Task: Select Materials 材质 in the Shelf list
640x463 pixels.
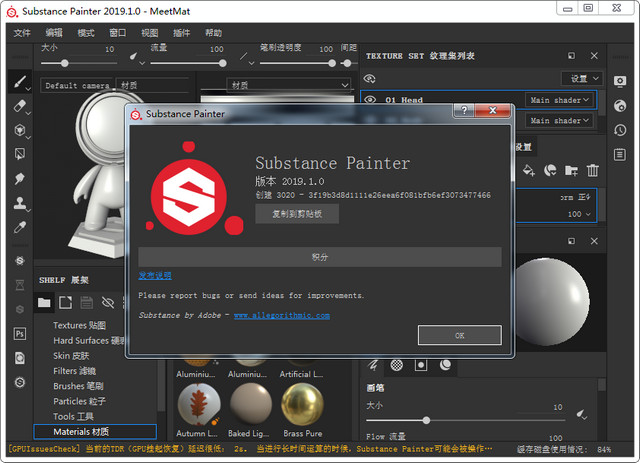Action: [x=95, y=431]
